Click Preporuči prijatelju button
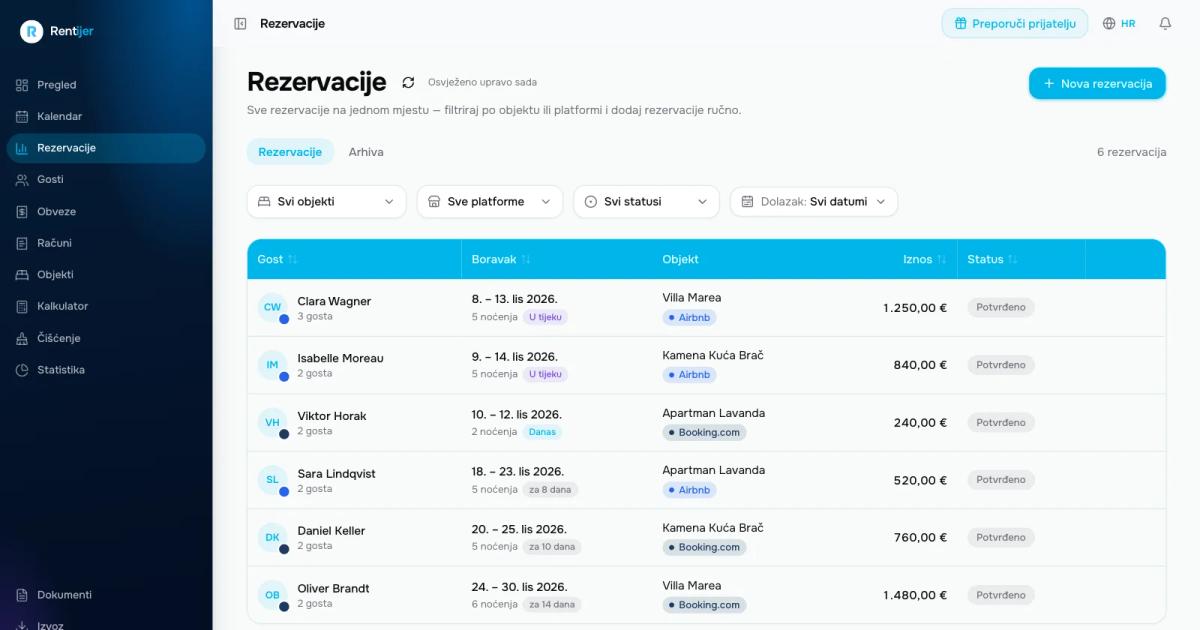The width and height of the screenshot is (1200, 630). pyautogui.click(x=1015, y=23)
